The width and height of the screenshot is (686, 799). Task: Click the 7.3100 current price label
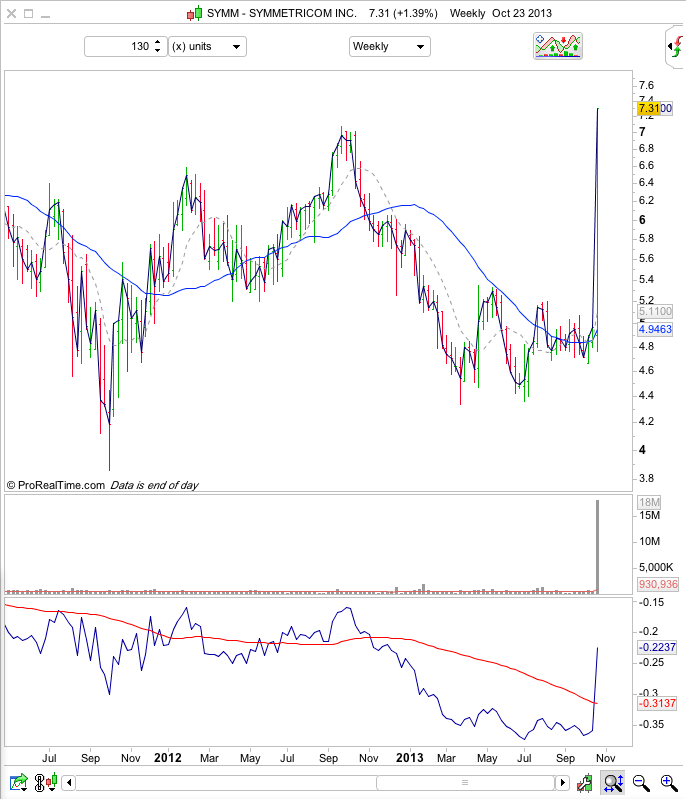[655, 108]
